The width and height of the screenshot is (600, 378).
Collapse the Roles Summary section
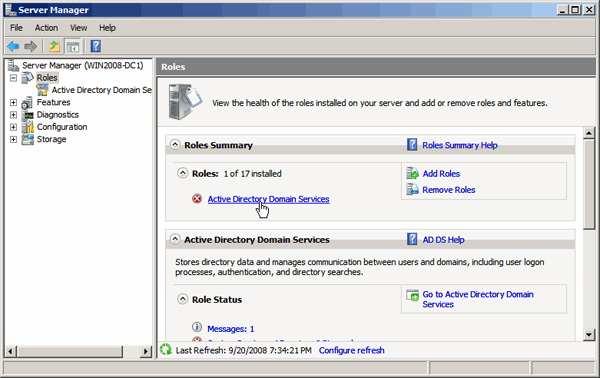point(175,145)
